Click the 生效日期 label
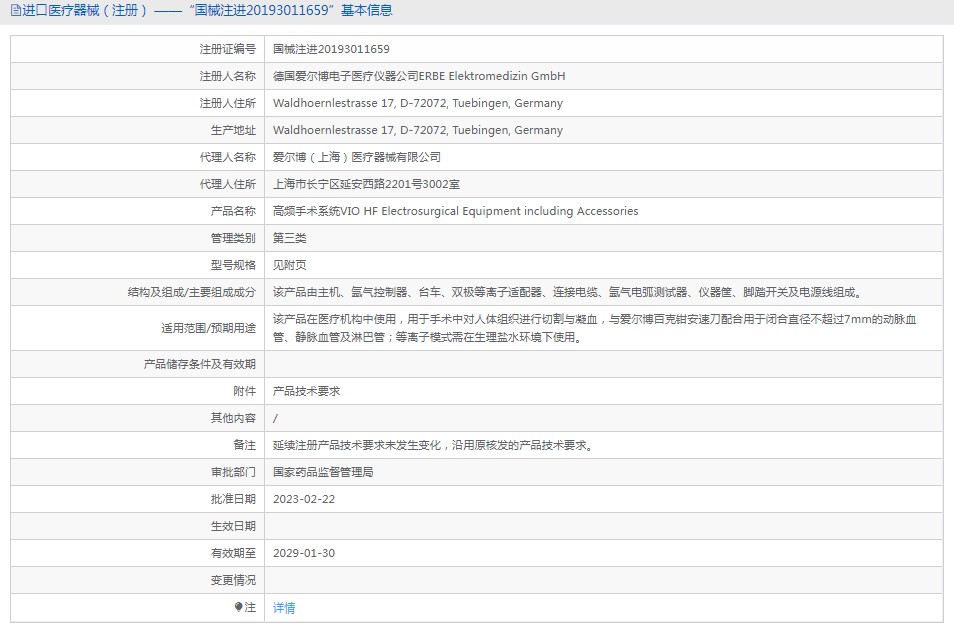The height and width of the screenshot is (628, 954). [x=233, y=526]
